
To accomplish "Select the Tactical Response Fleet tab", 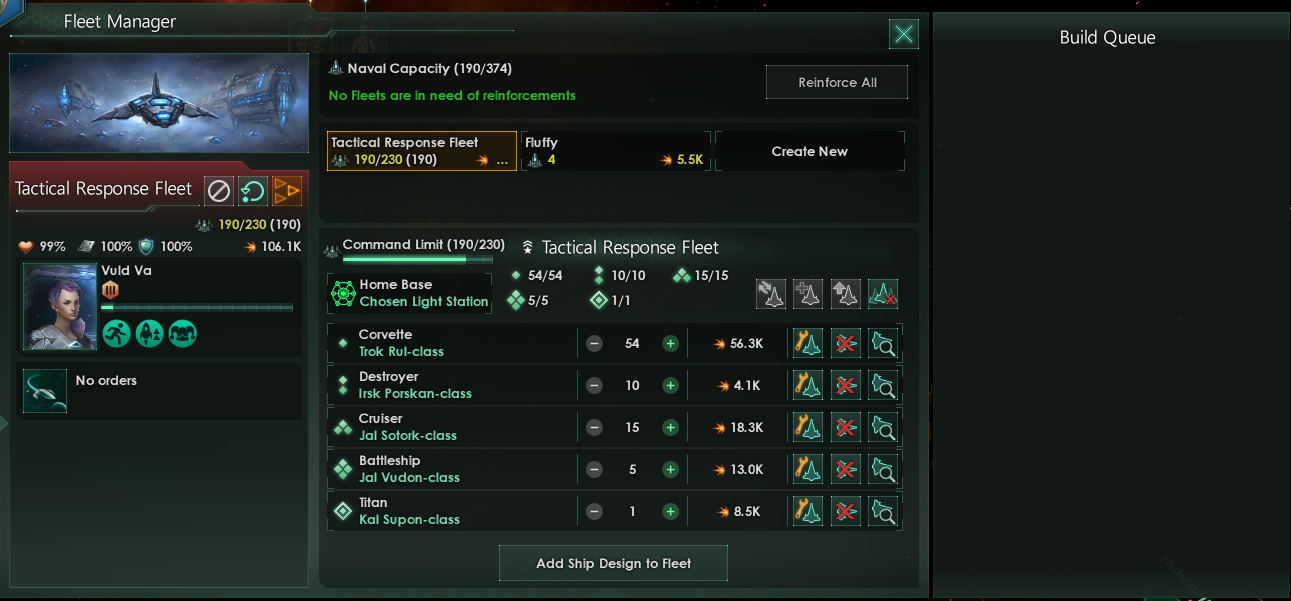I will (421, 151).
